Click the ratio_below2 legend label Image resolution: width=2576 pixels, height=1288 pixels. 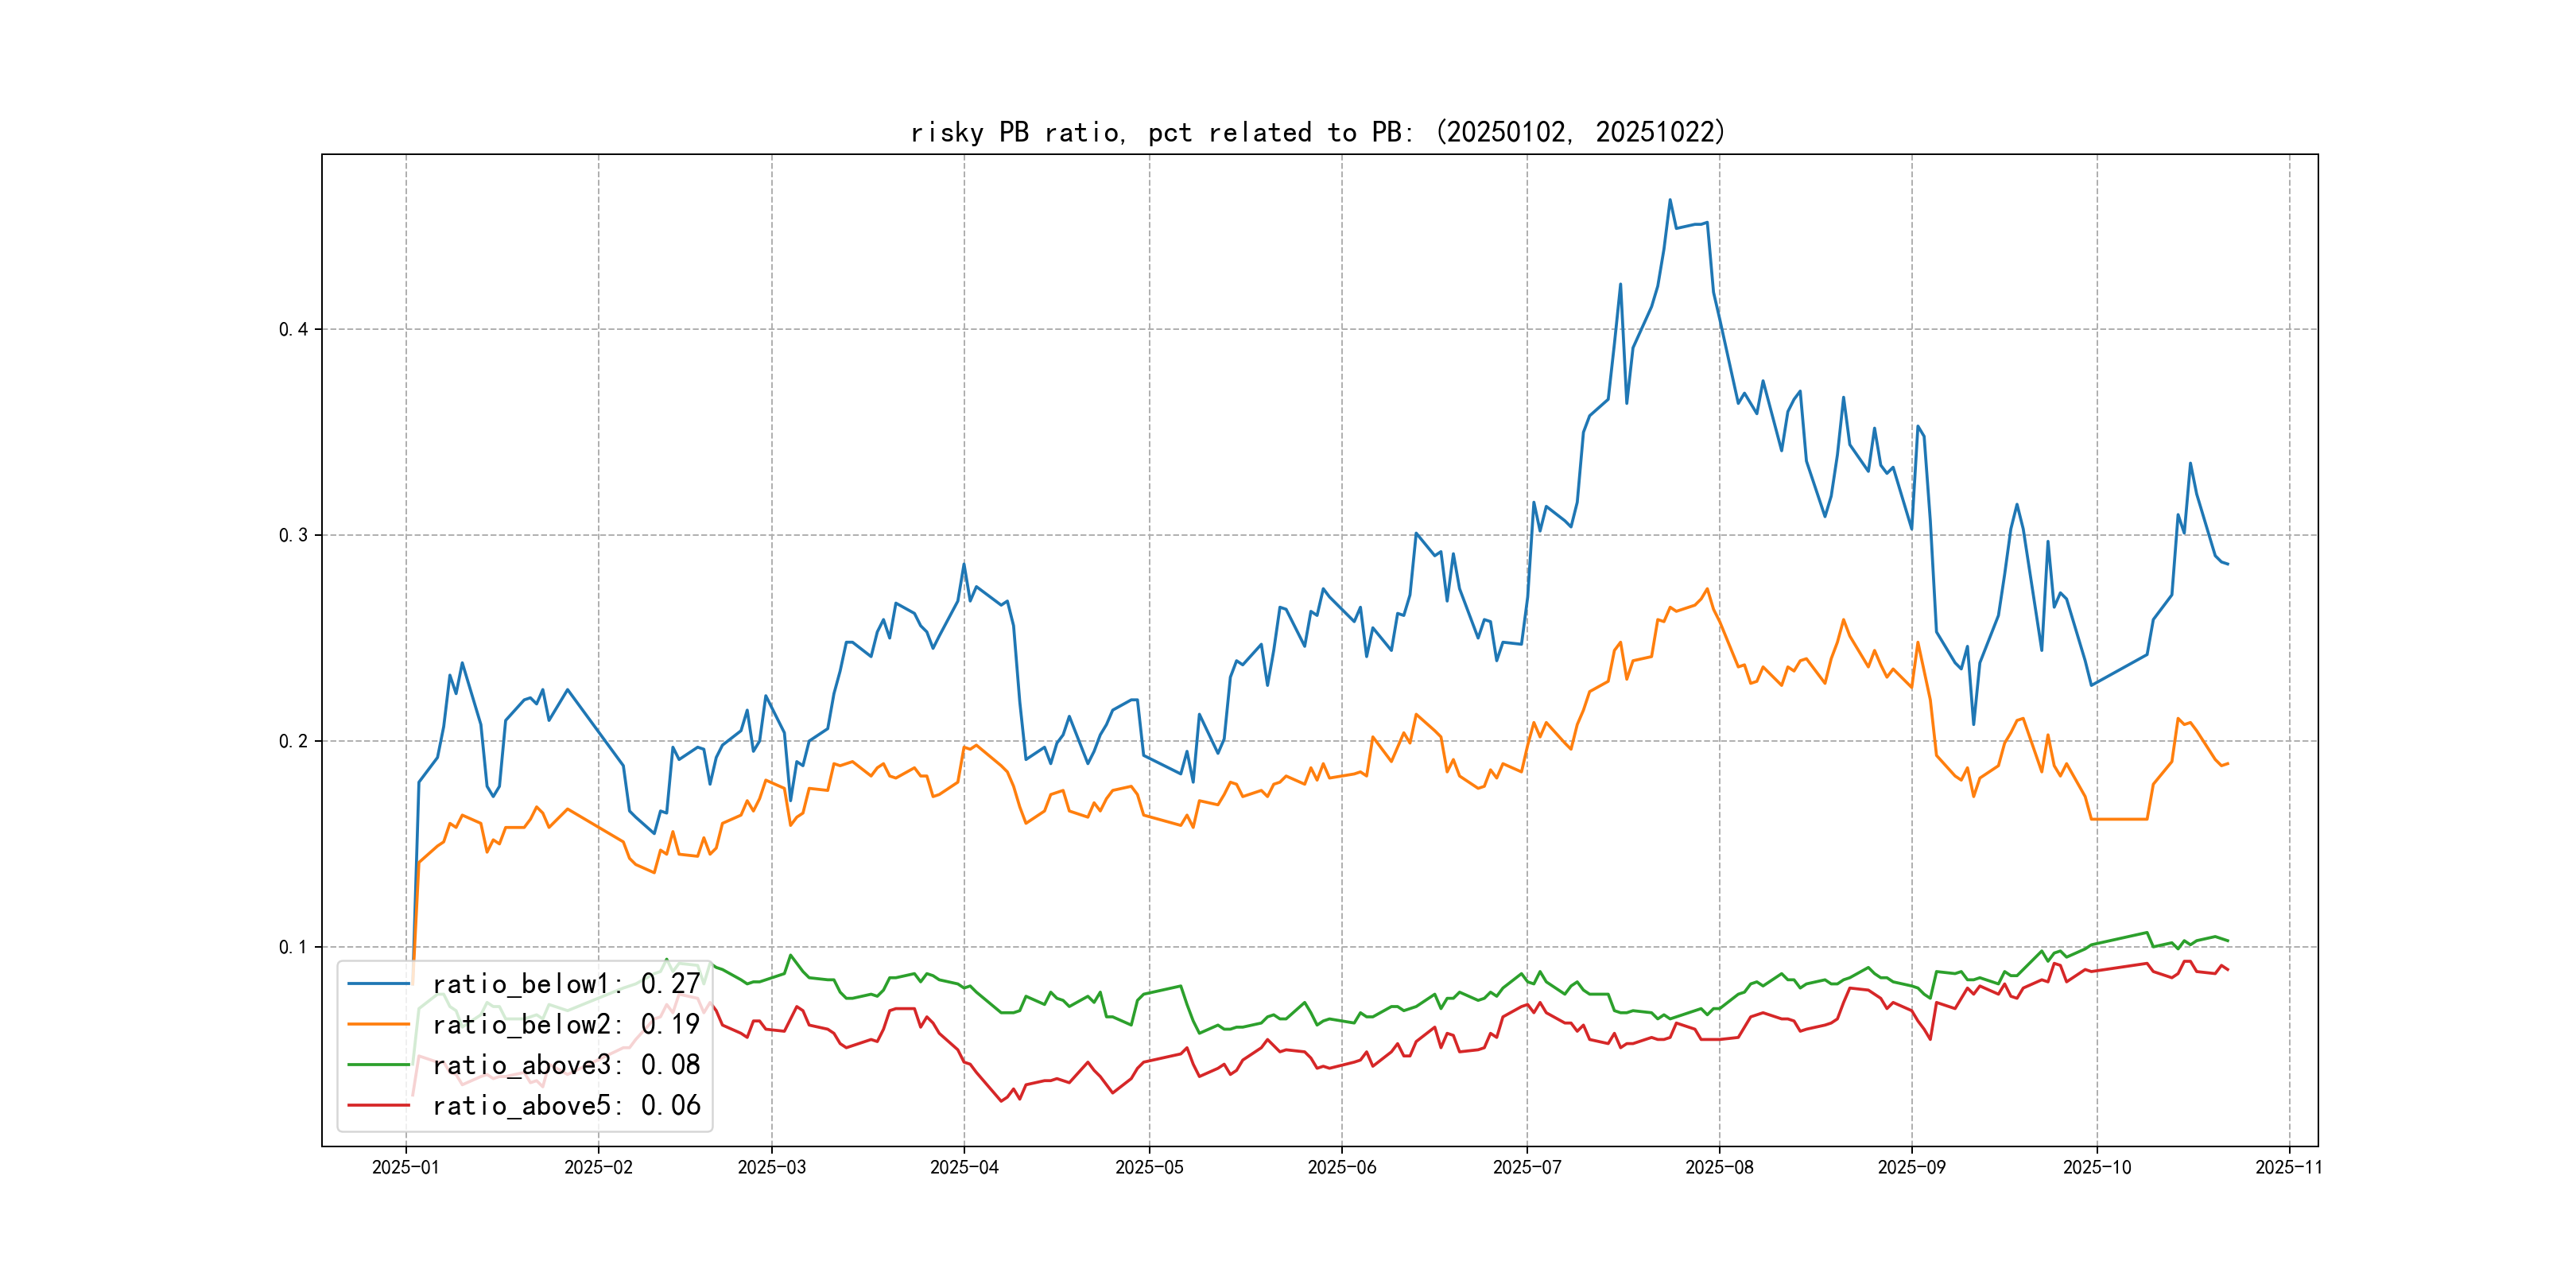click(566, 1025)
